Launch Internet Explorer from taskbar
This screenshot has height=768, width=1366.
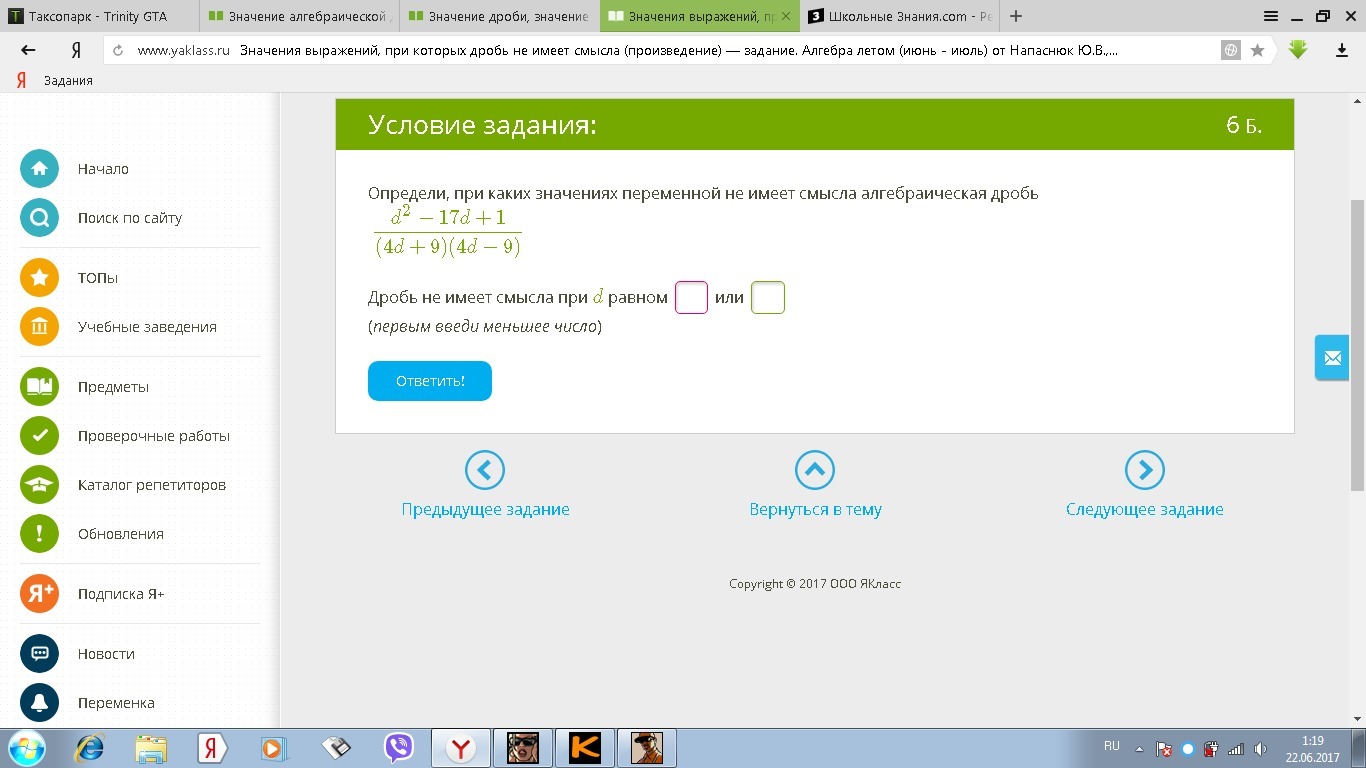click(90, 748)
